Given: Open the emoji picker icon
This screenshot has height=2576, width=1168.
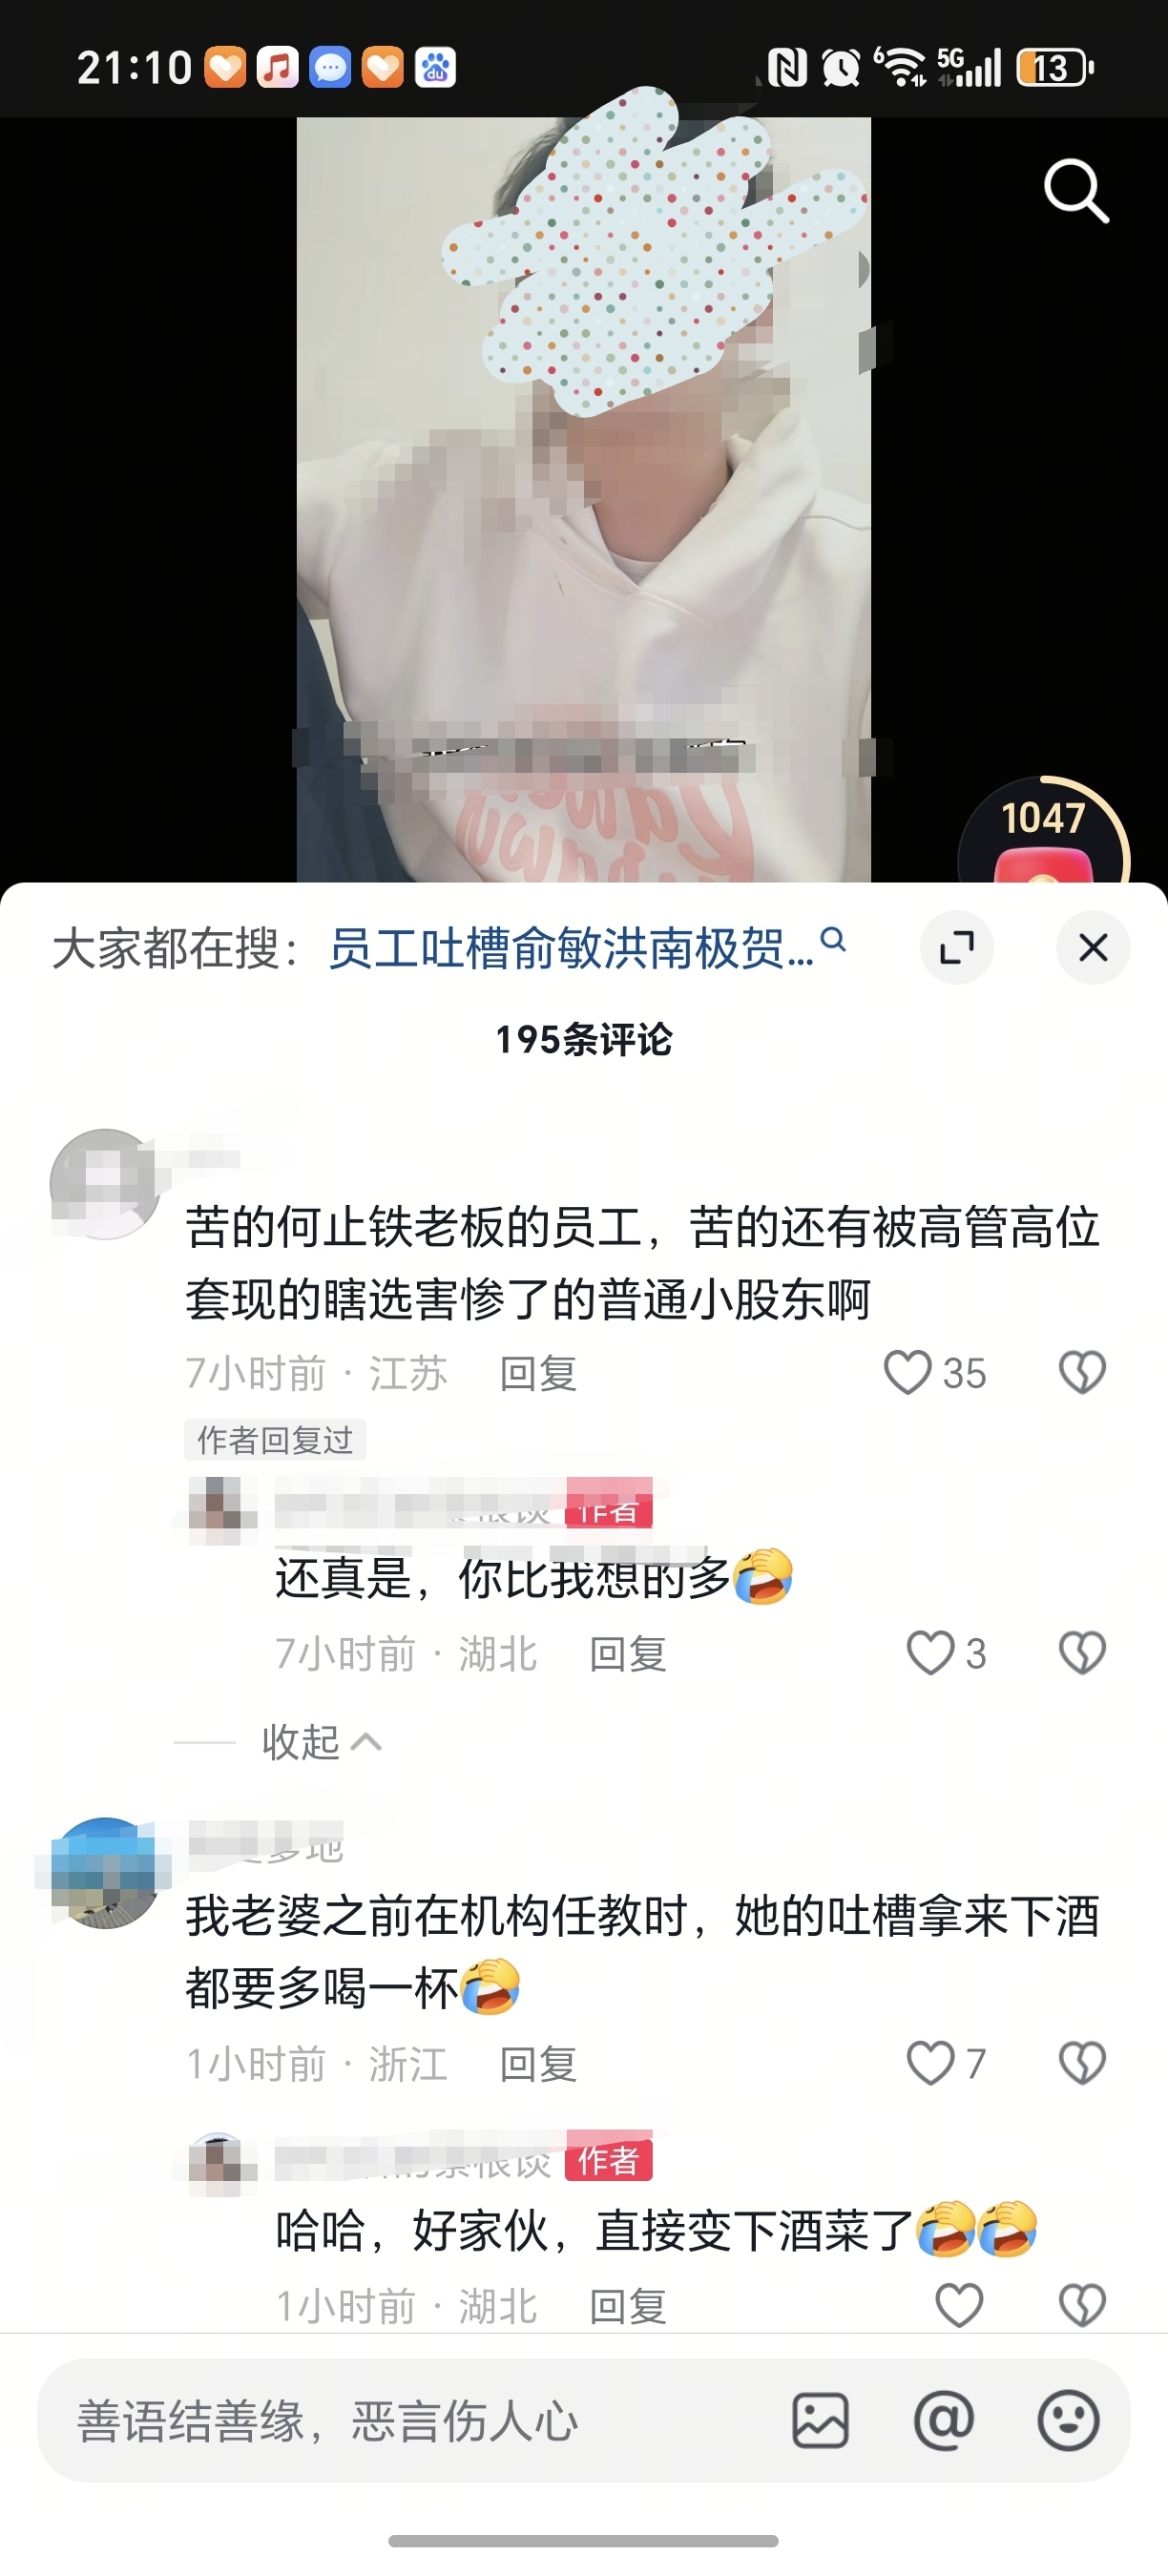Looking at the screenshot, I should (x=1068, y=2421).
